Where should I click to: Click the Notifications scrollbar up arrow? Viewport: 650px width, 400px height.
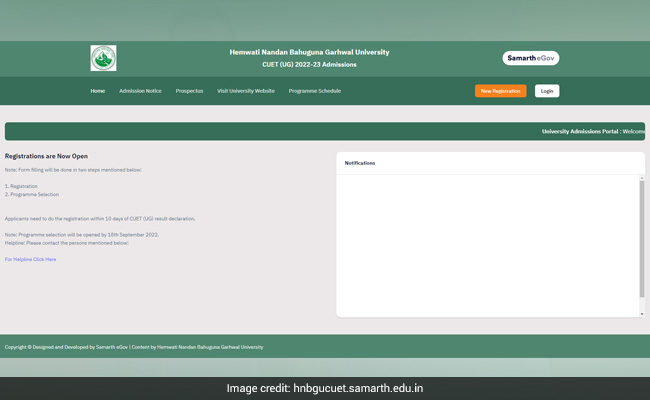[642, 179]
